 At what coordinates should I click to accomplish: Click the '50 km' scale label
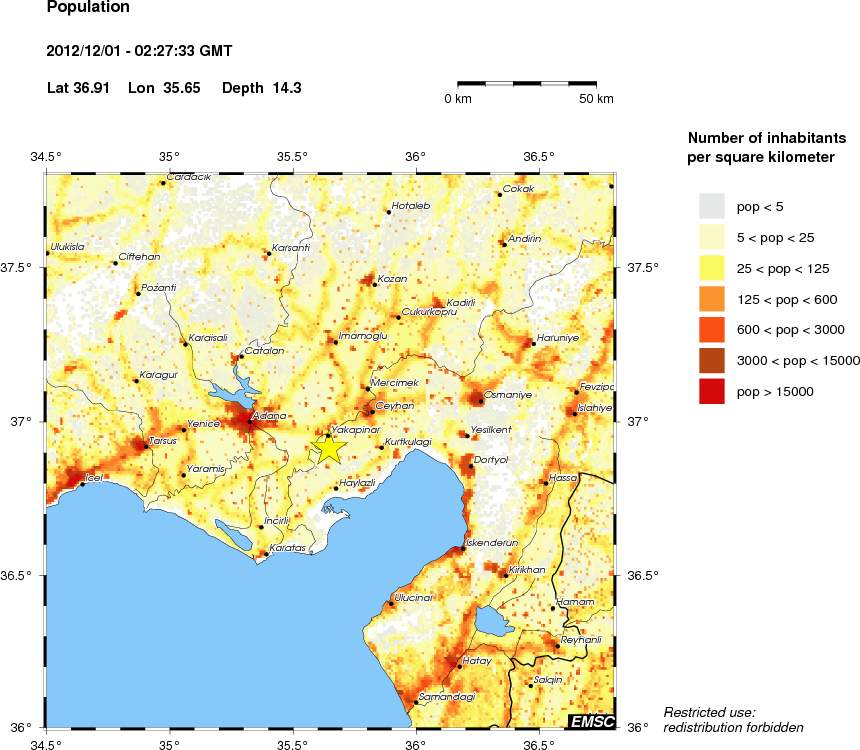596,99
